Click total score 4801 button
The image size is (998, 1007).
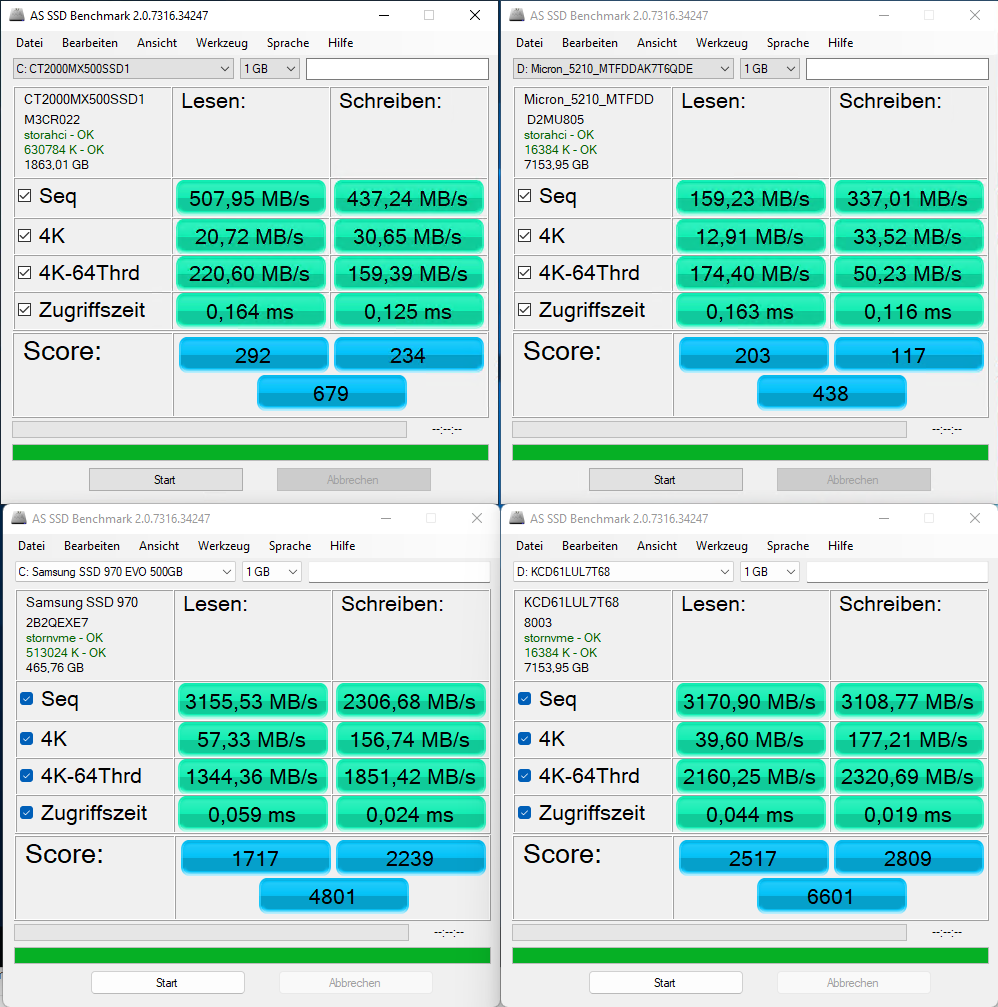[x=333, y=896]
